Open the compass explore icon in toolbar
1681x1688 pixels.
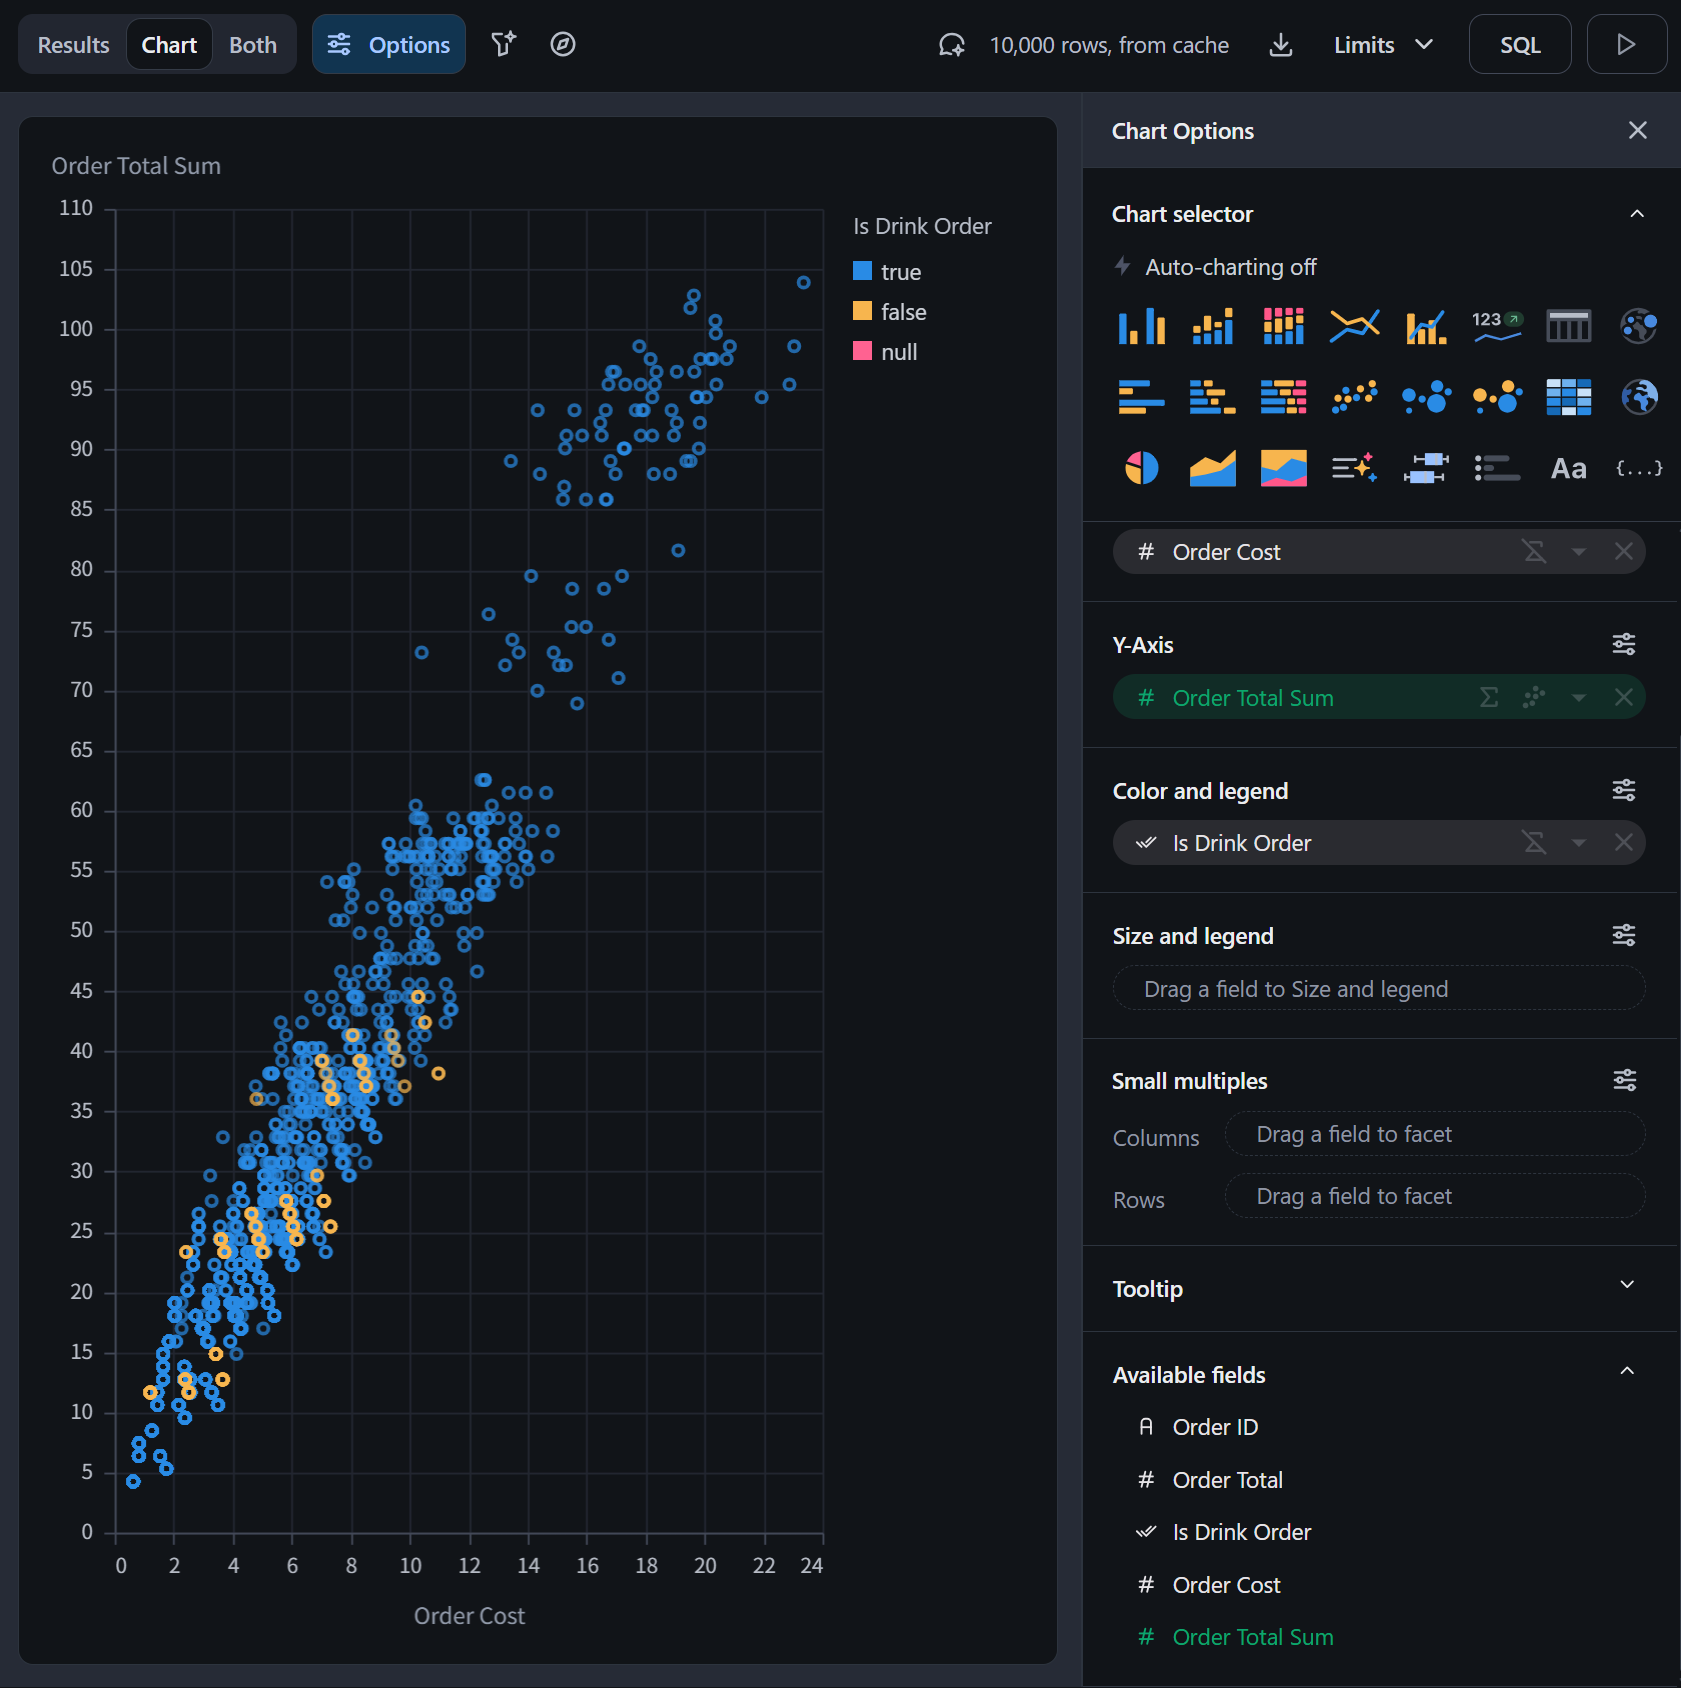click(563, 45)
